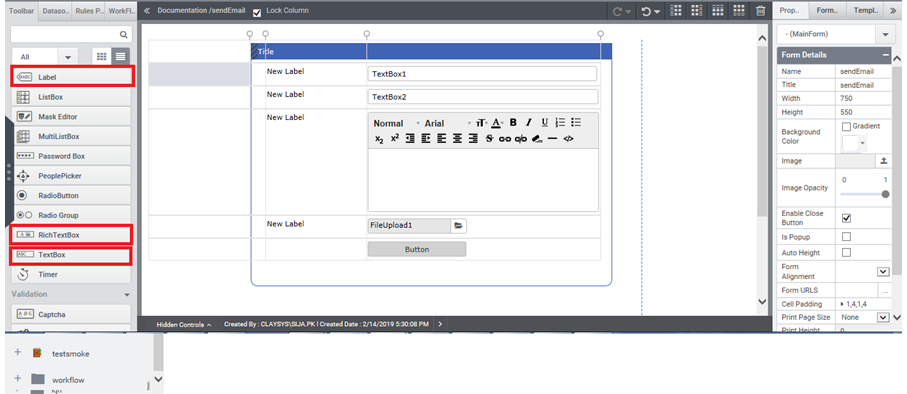
Task: Click the Image Opacity slider handle
Action: click(x=885, y=195)
